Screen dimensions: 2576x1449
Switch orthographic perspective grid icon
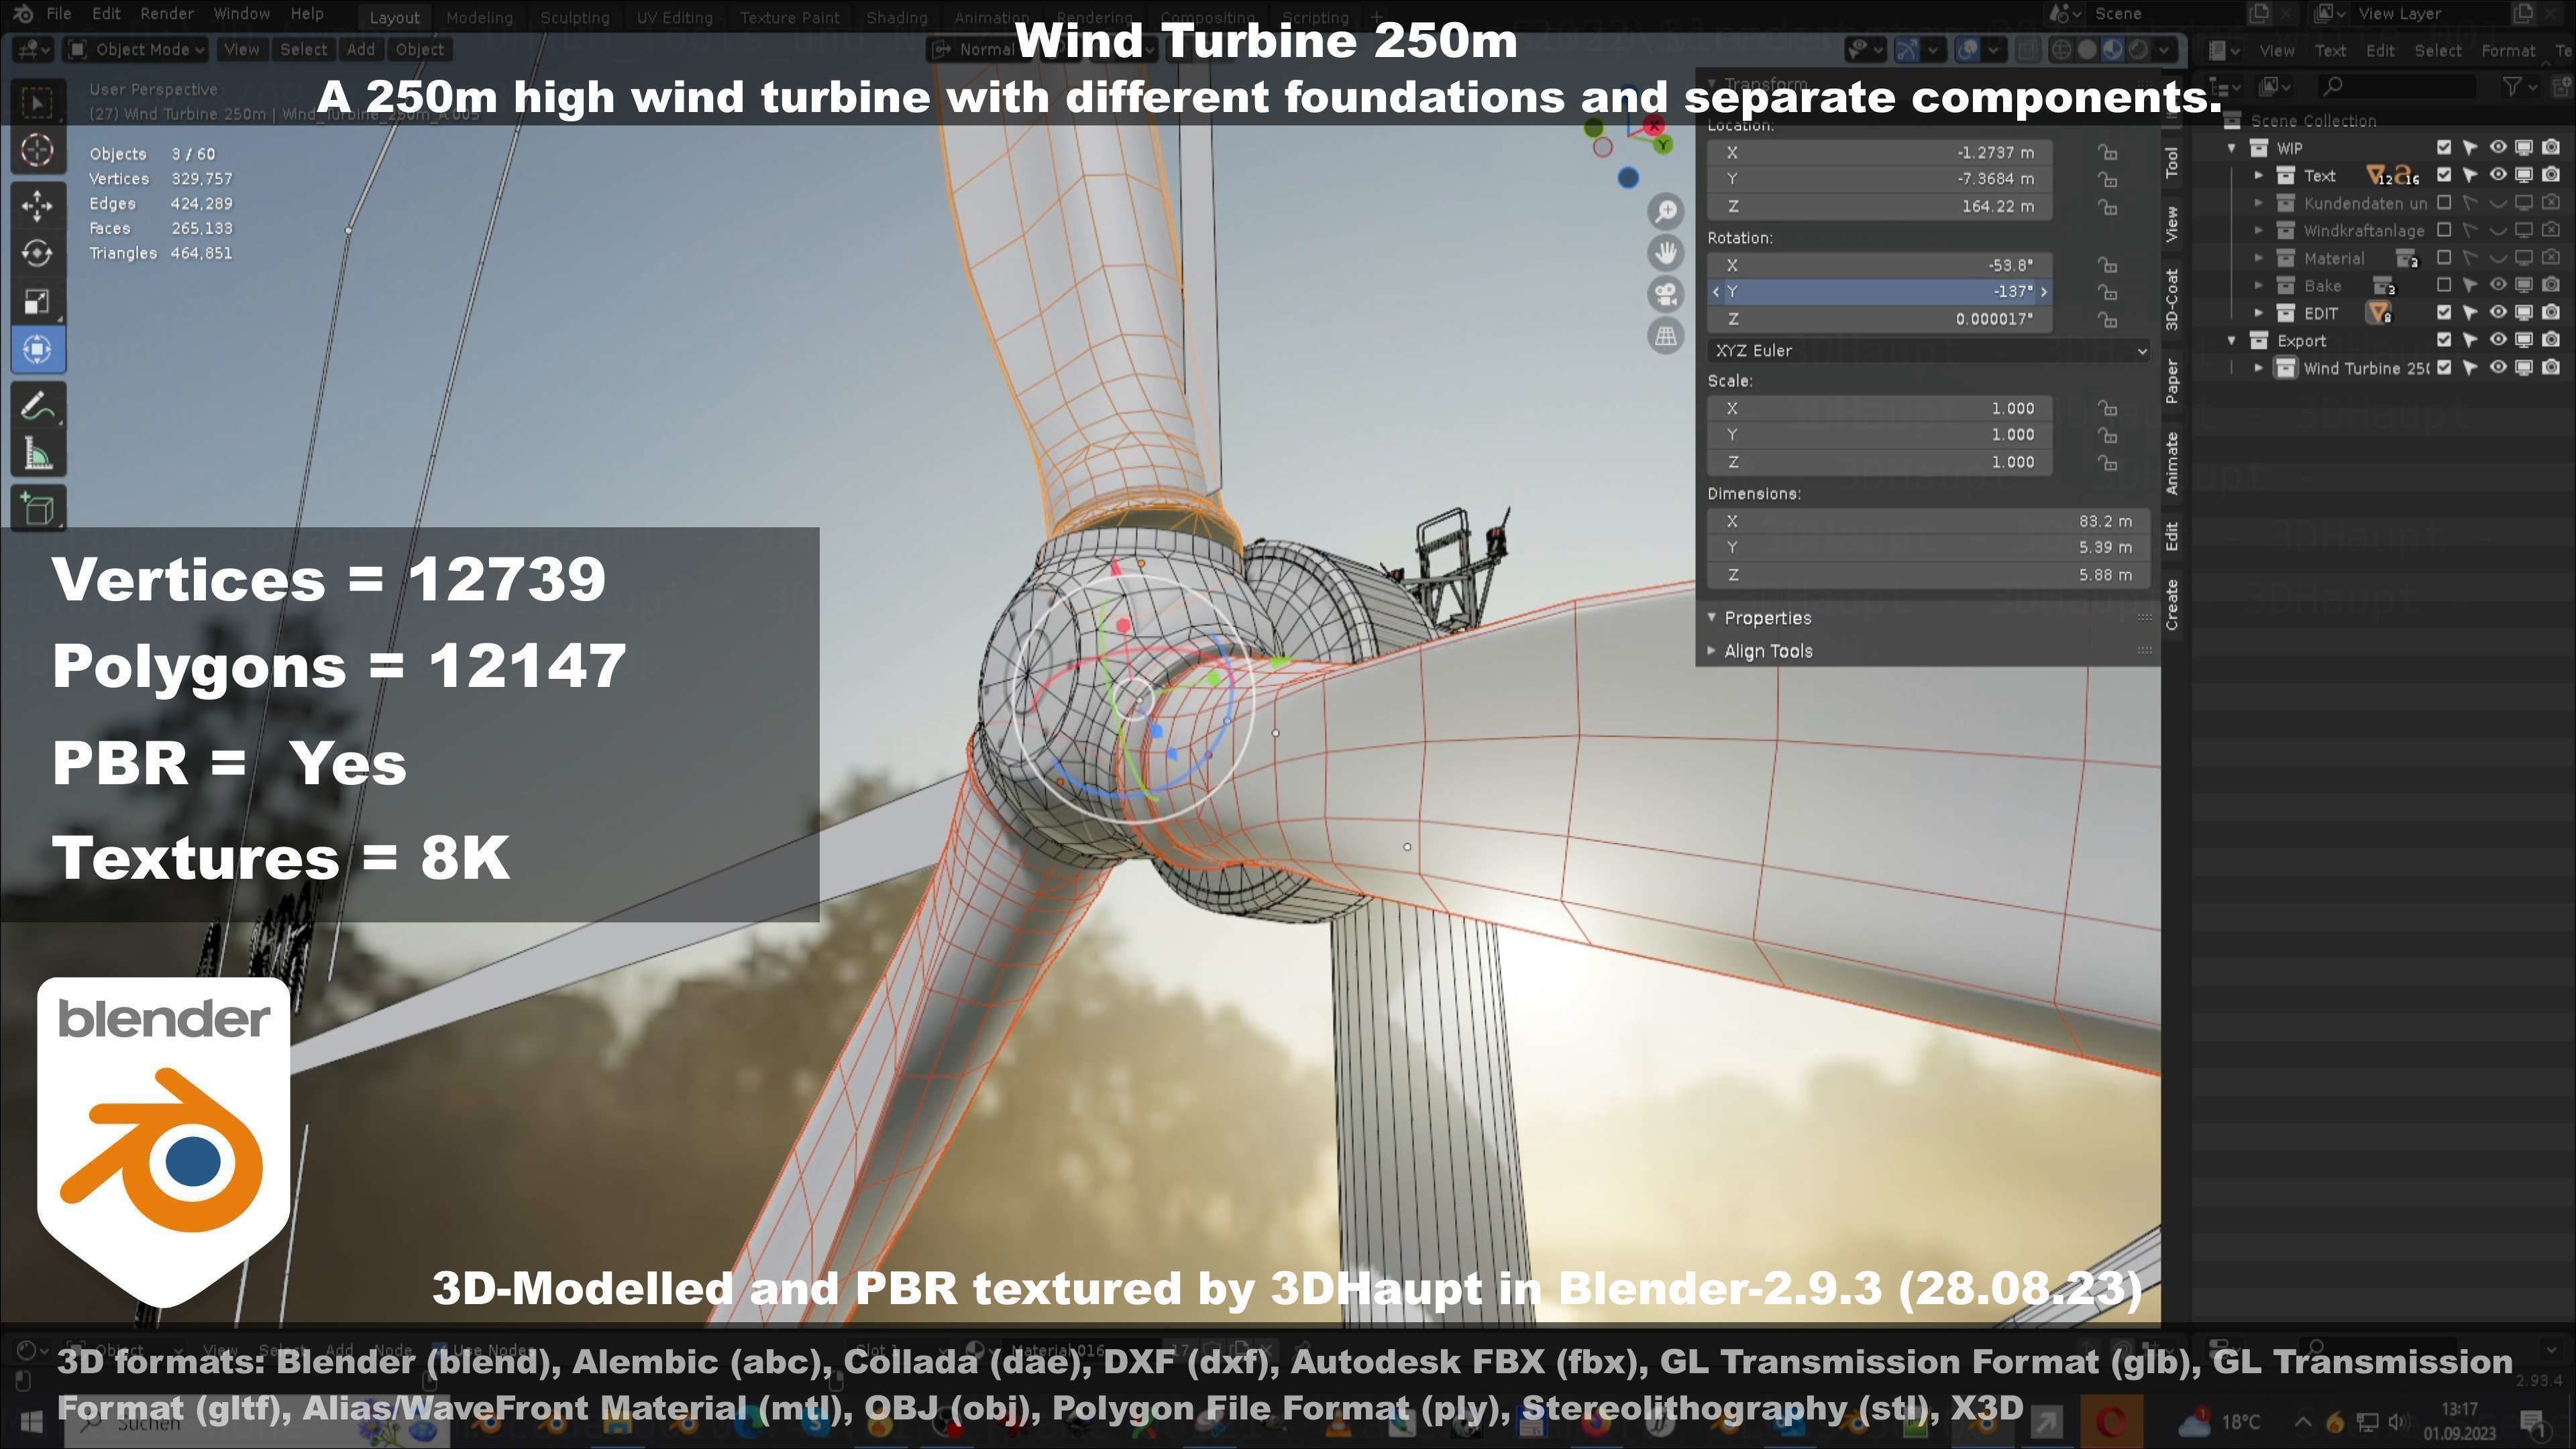coord(1665,337)
